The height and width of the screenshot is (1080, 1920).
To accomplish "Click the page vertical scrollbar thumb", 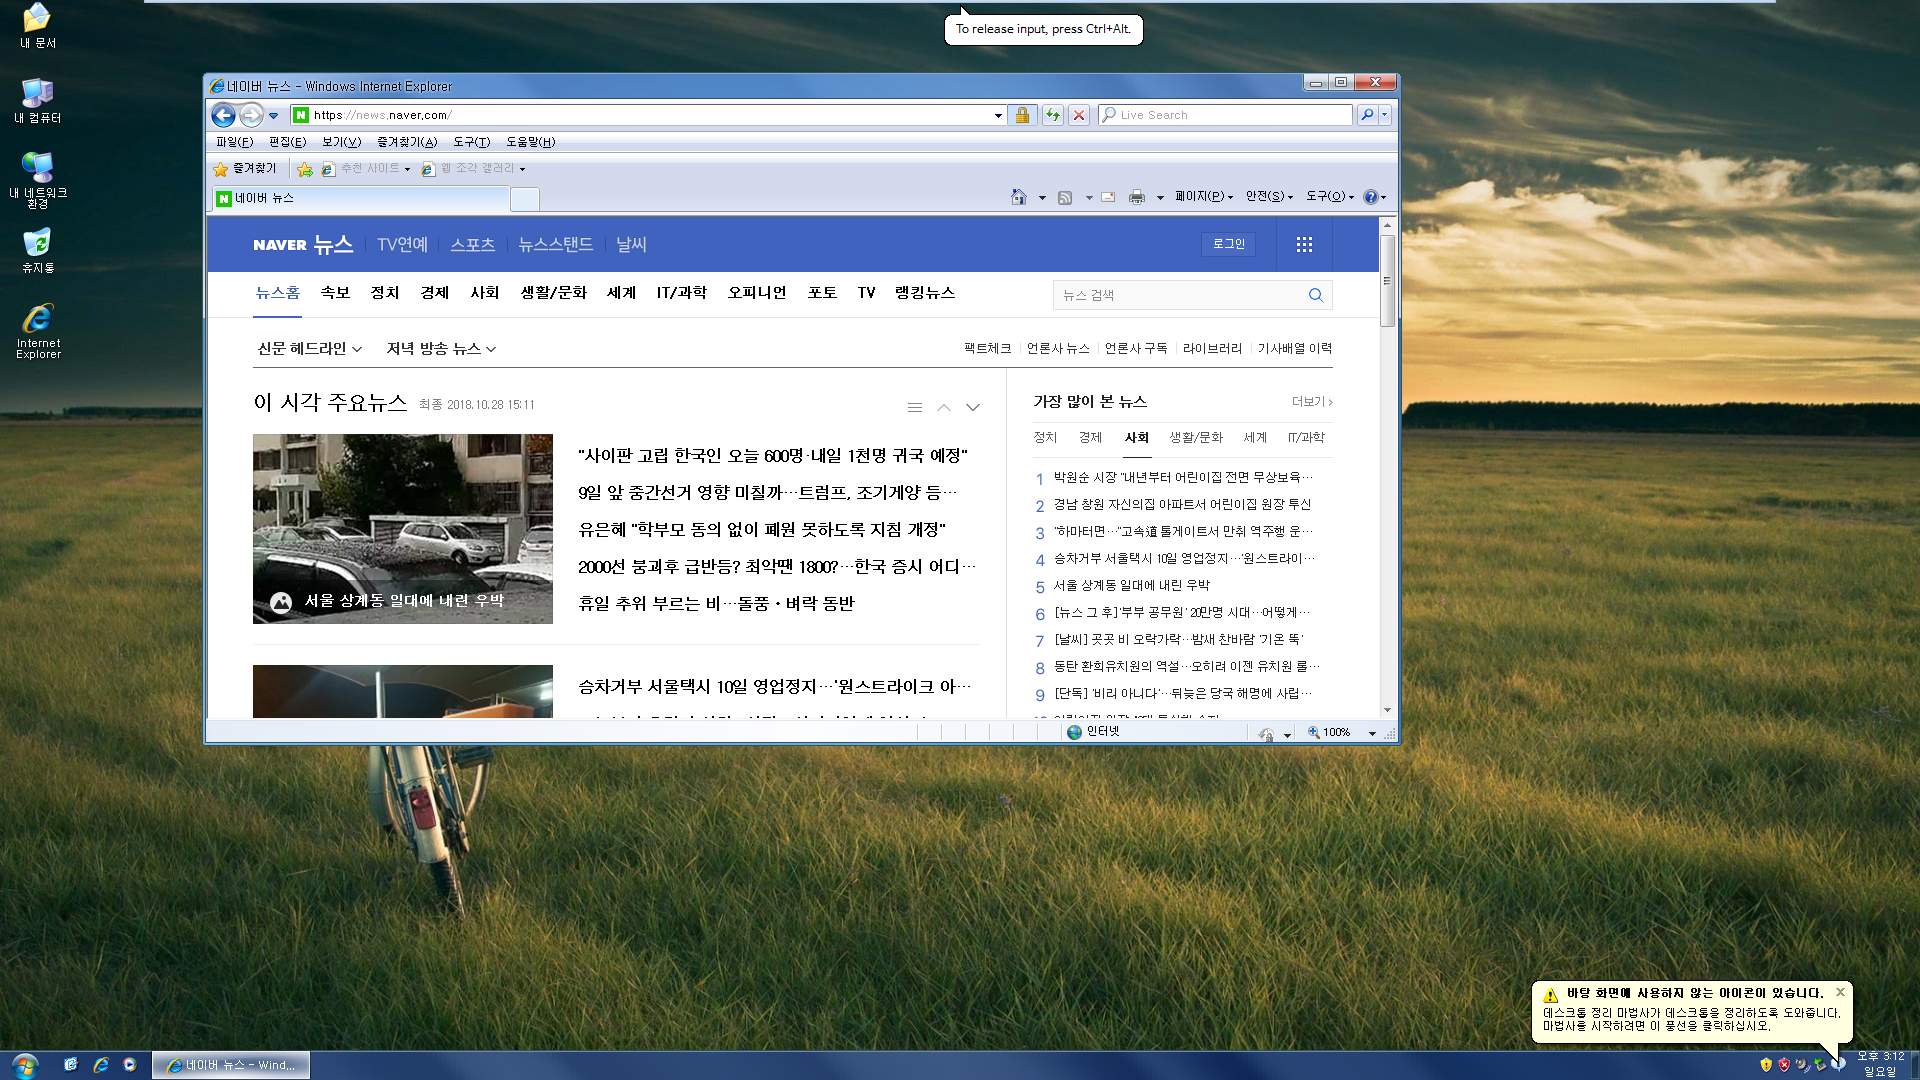I will pyautogui.click(x=1387, y=281).
